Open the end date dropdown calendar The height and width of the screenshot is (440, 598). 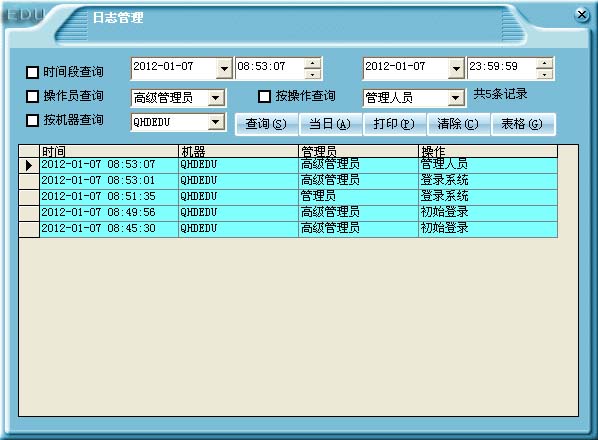tap(456, 69)
